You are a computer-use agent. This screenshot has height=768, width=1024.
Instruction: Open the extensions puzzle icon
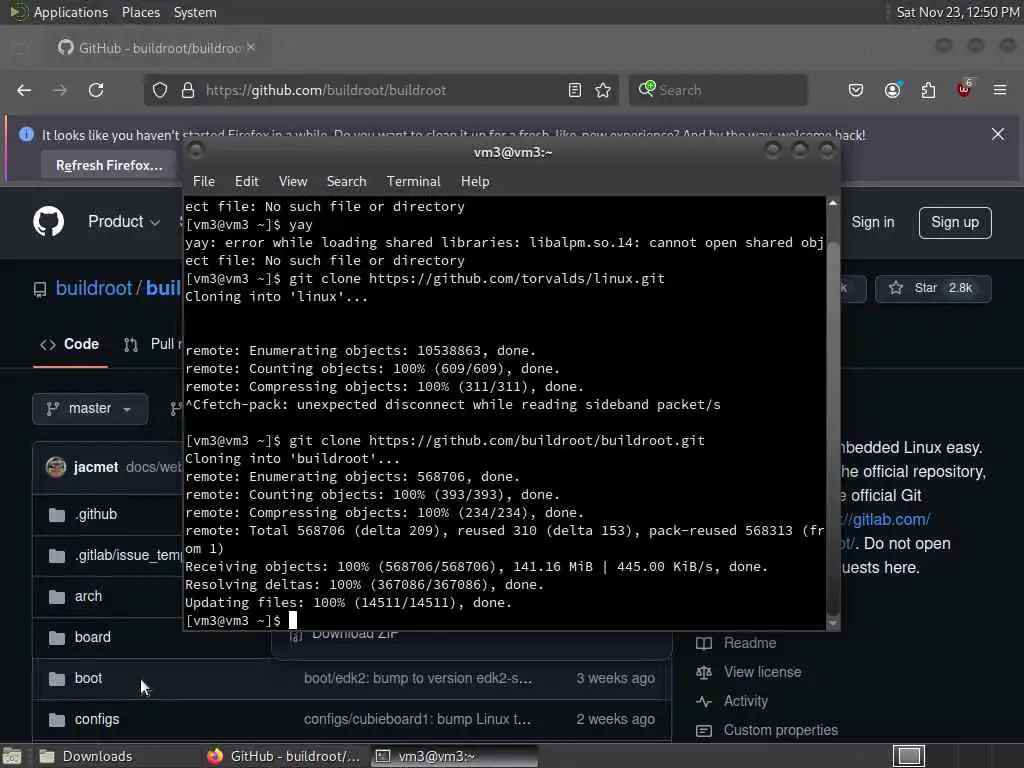point(928,90)
